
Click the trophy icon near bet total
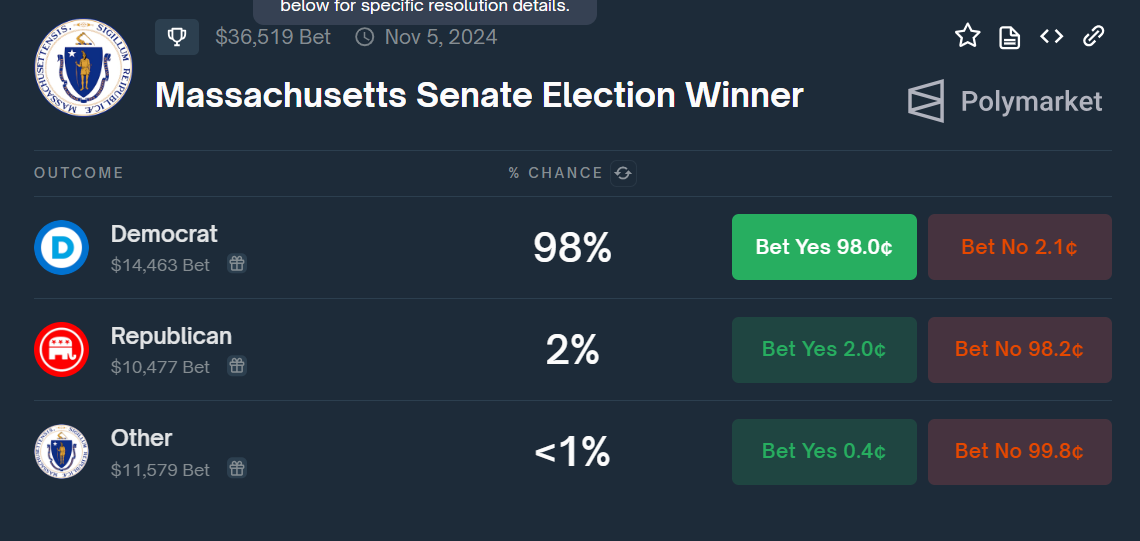pos(177,37)
